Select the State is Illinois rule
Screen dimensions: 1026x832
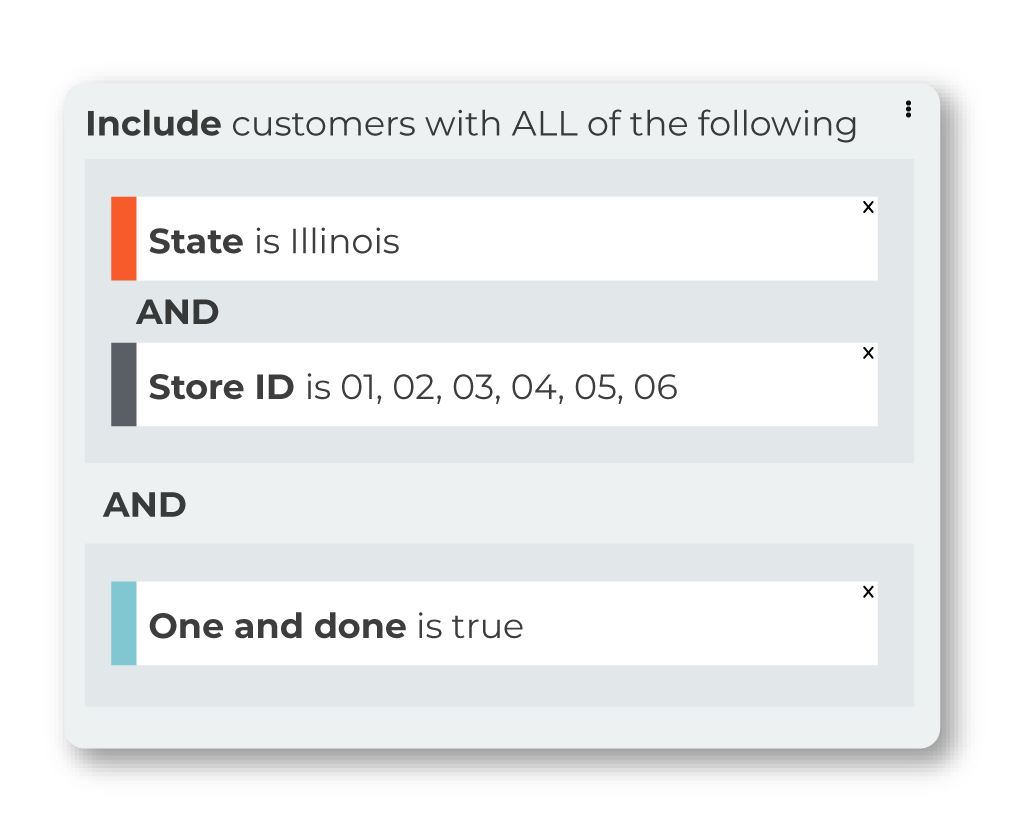coord(495,239)
